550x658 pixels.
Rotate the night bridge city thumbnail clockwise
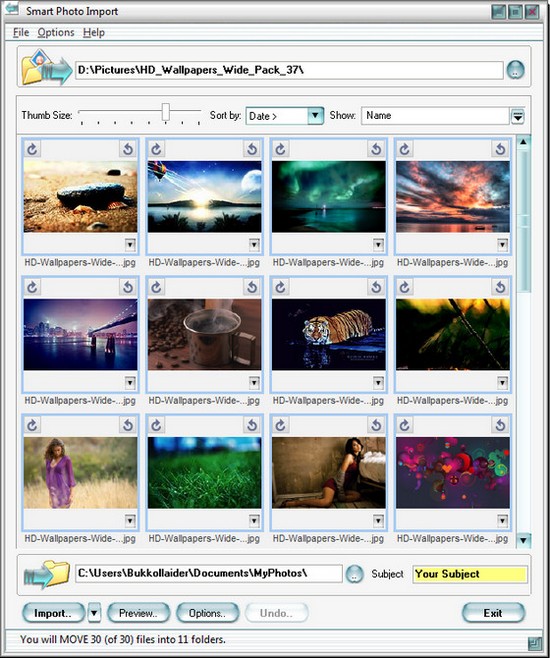click(32, 287)
